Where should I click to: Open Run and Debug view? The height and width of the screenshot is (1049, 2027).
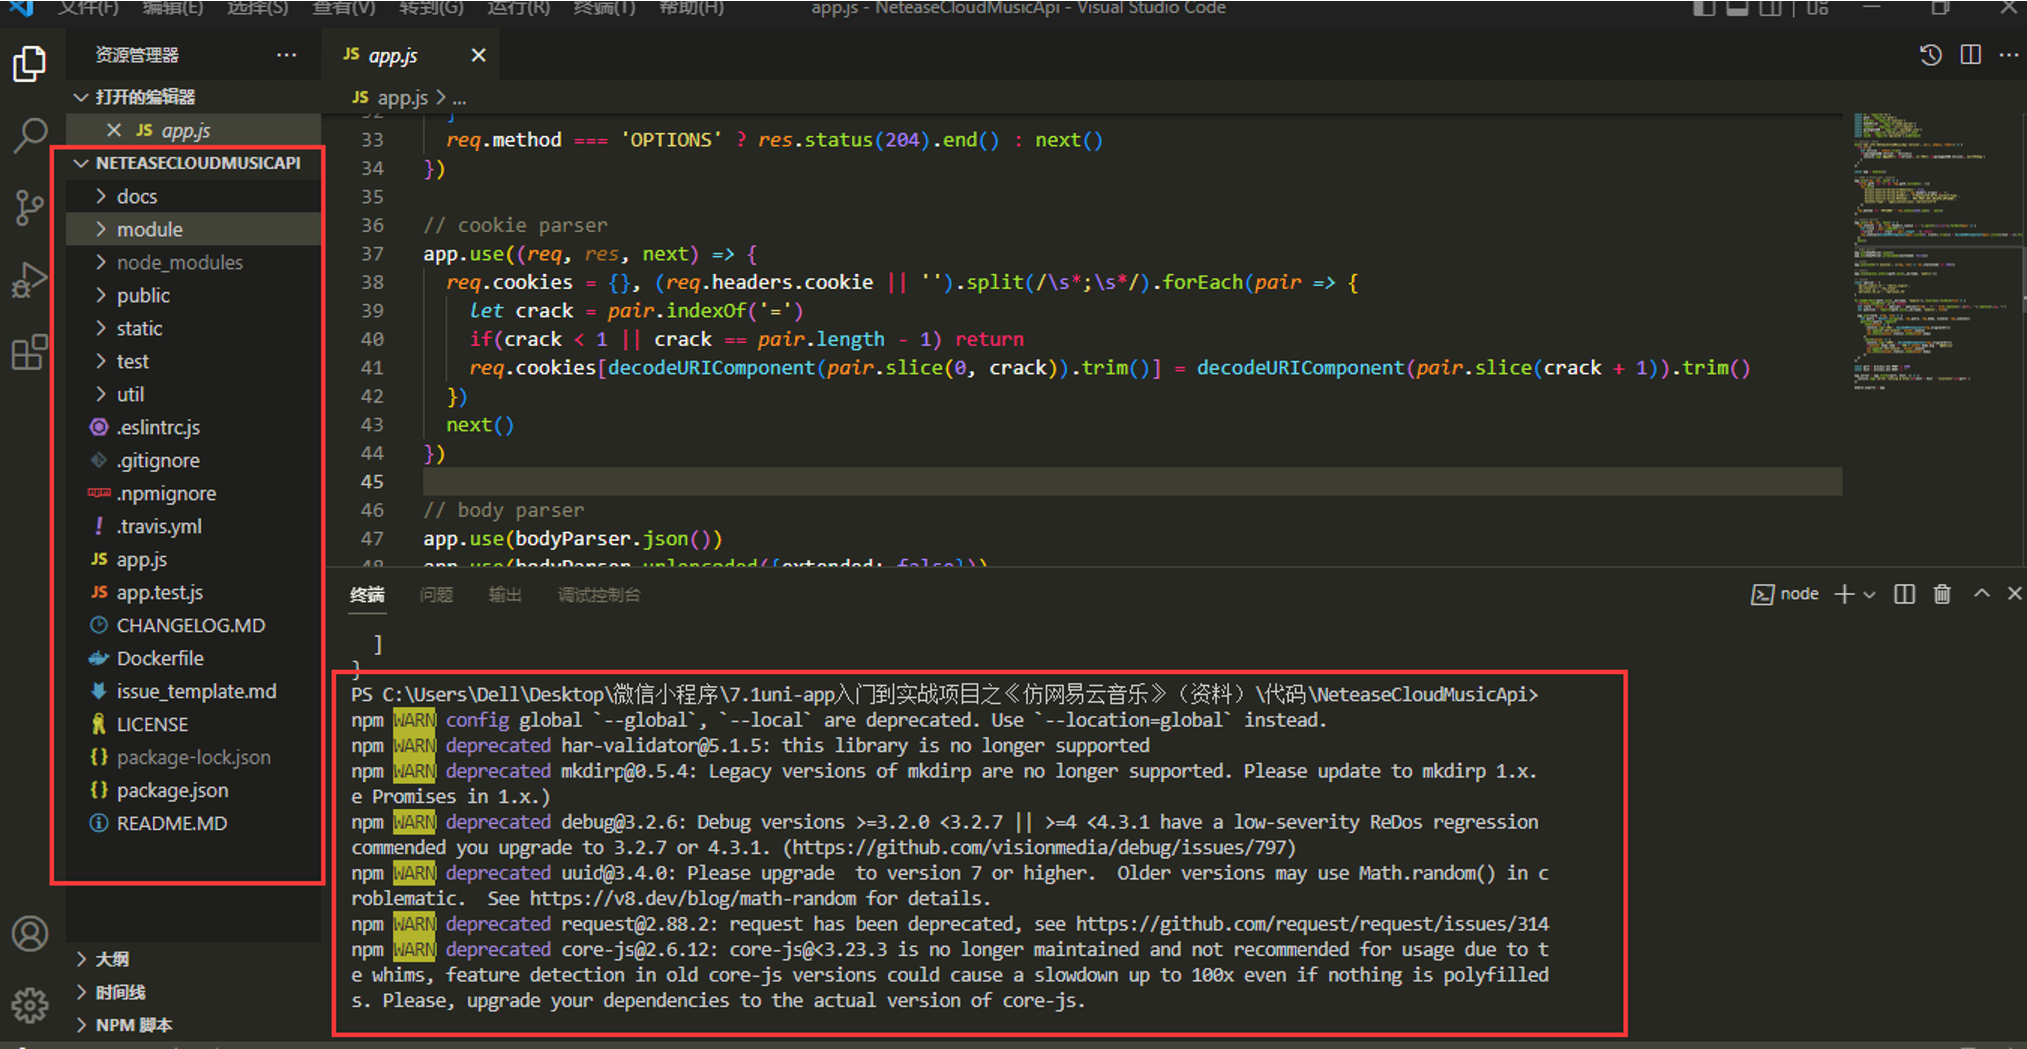click(x=30, y=279)
